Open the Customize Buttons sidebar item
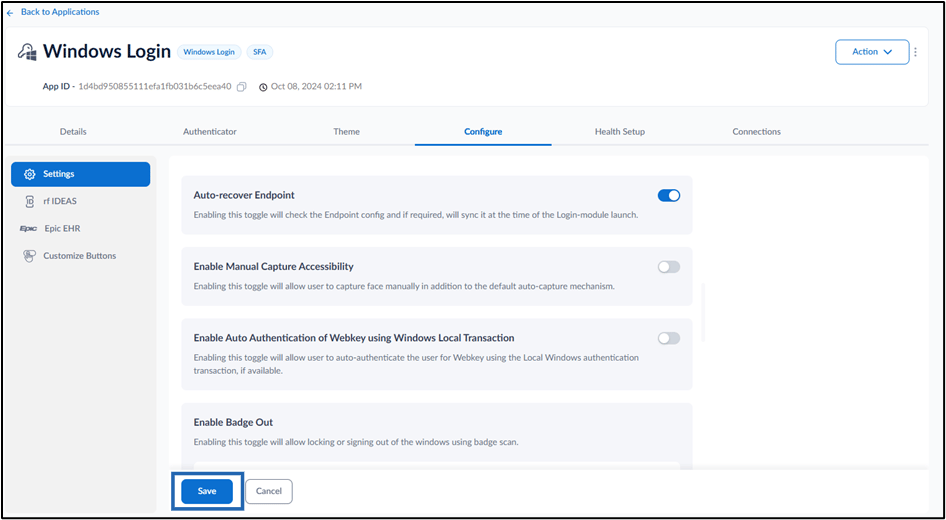This screenshot has height=520, width=946. pos(80,256)
